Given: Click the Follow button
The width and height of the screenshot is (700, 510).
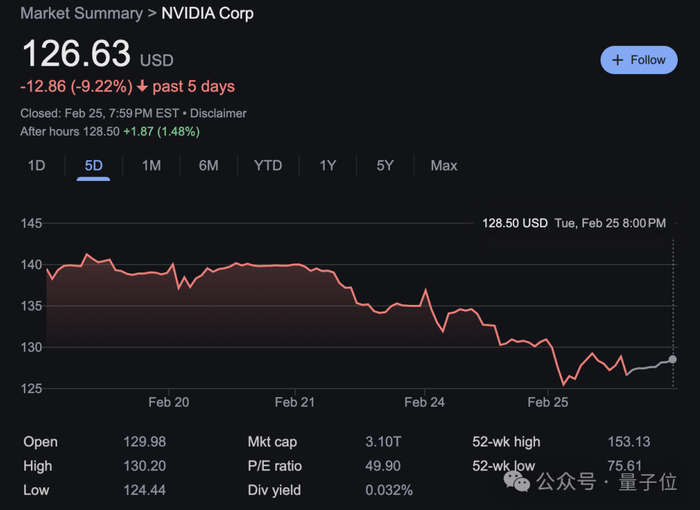Looking at the screenshot, I should 639,60.
